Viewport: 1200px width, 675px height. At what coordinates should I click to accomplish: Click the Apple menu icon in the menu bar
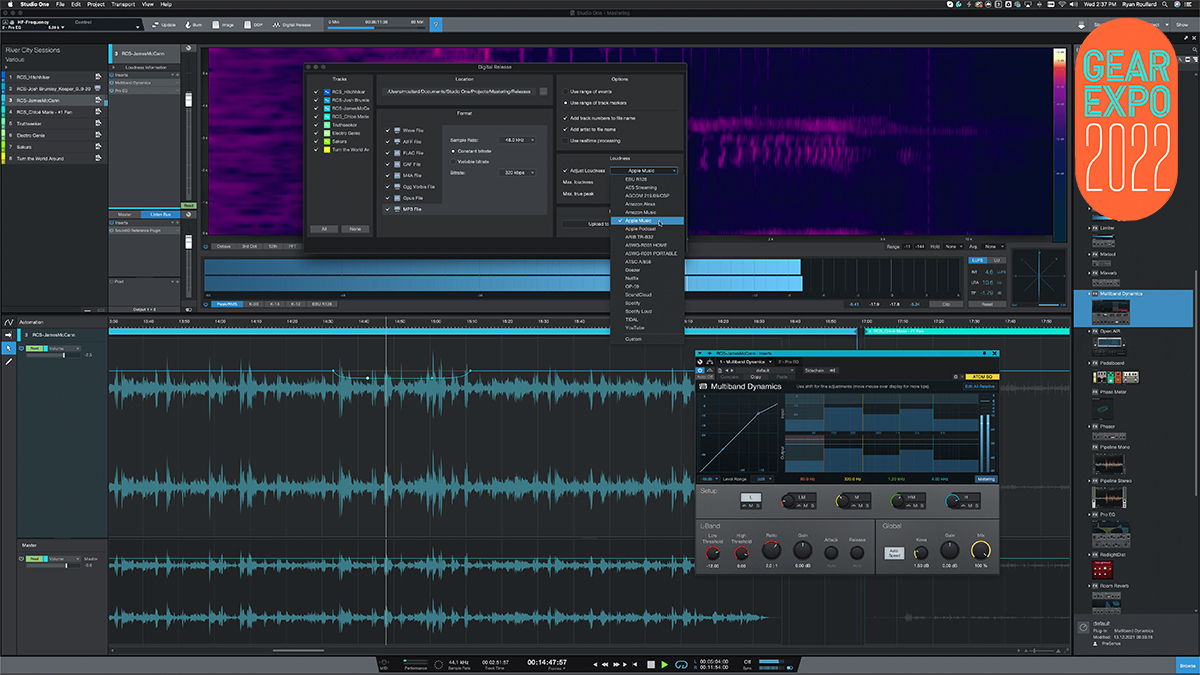(x=9, y=4)
